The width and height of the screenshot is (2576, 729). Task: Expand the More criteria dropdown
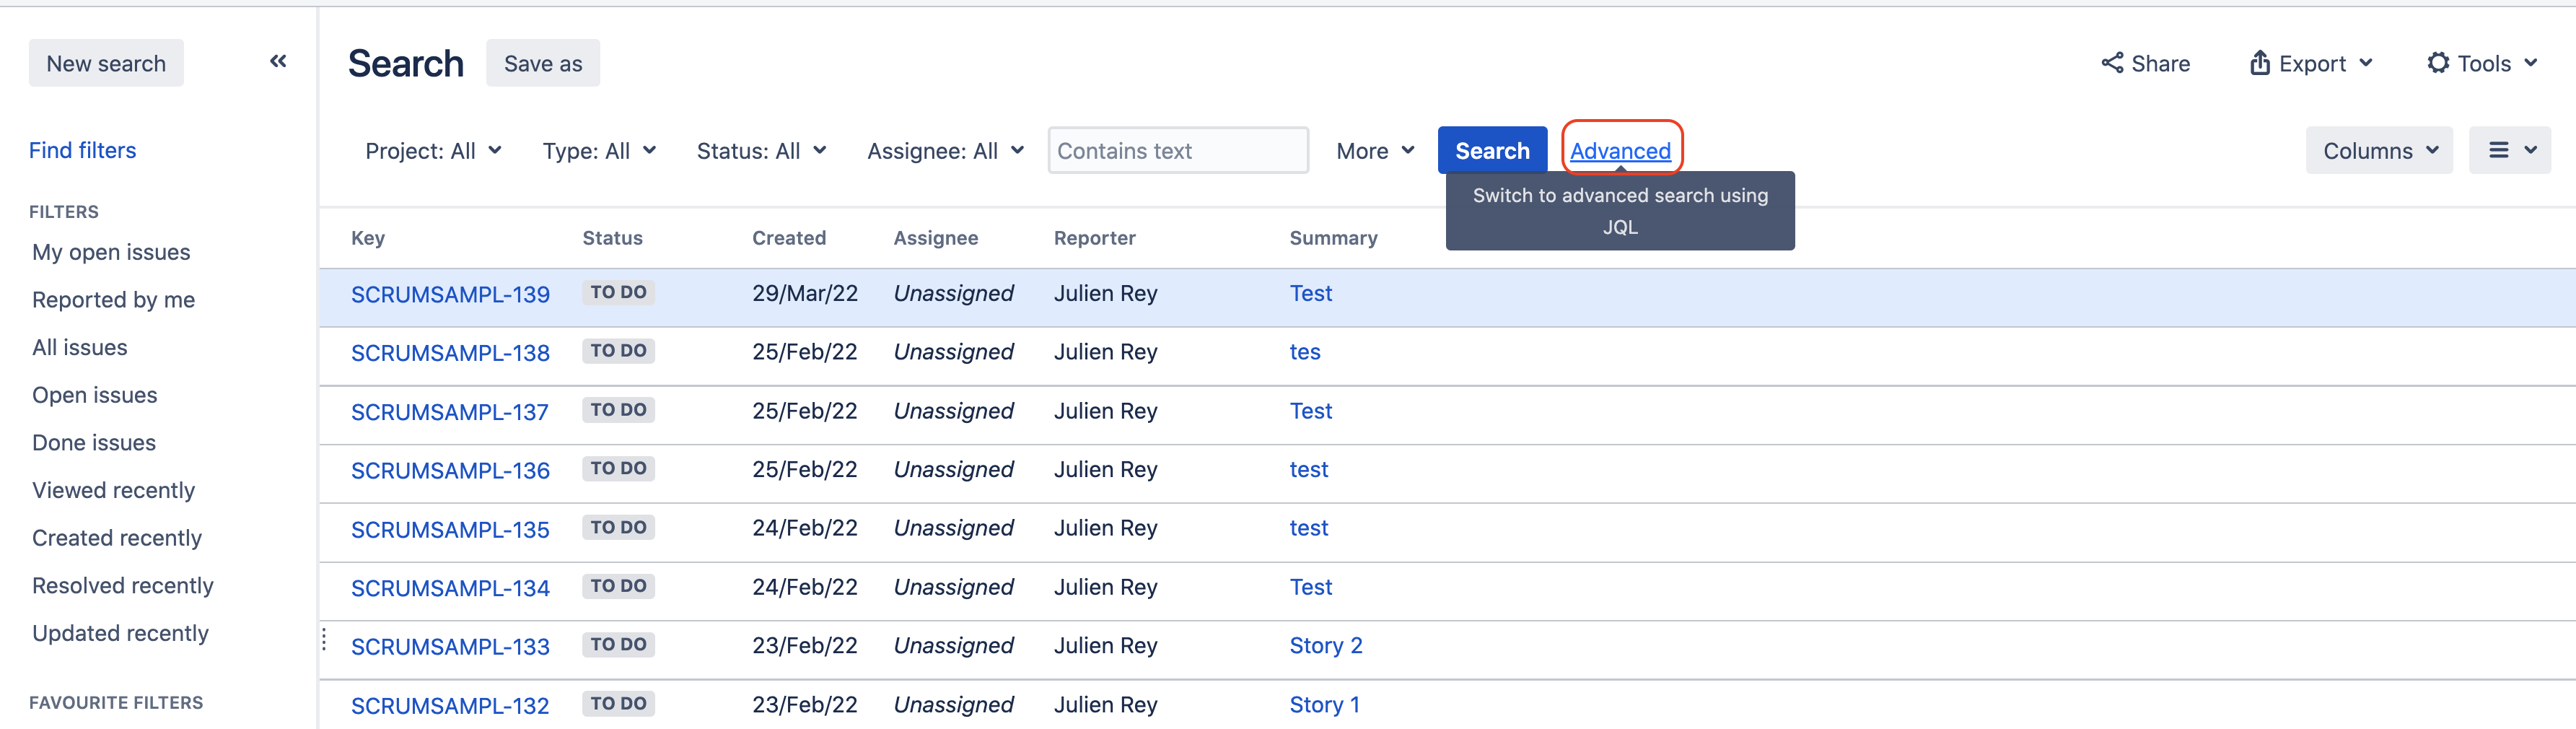pyautogui.click(x=1375, y=151)
